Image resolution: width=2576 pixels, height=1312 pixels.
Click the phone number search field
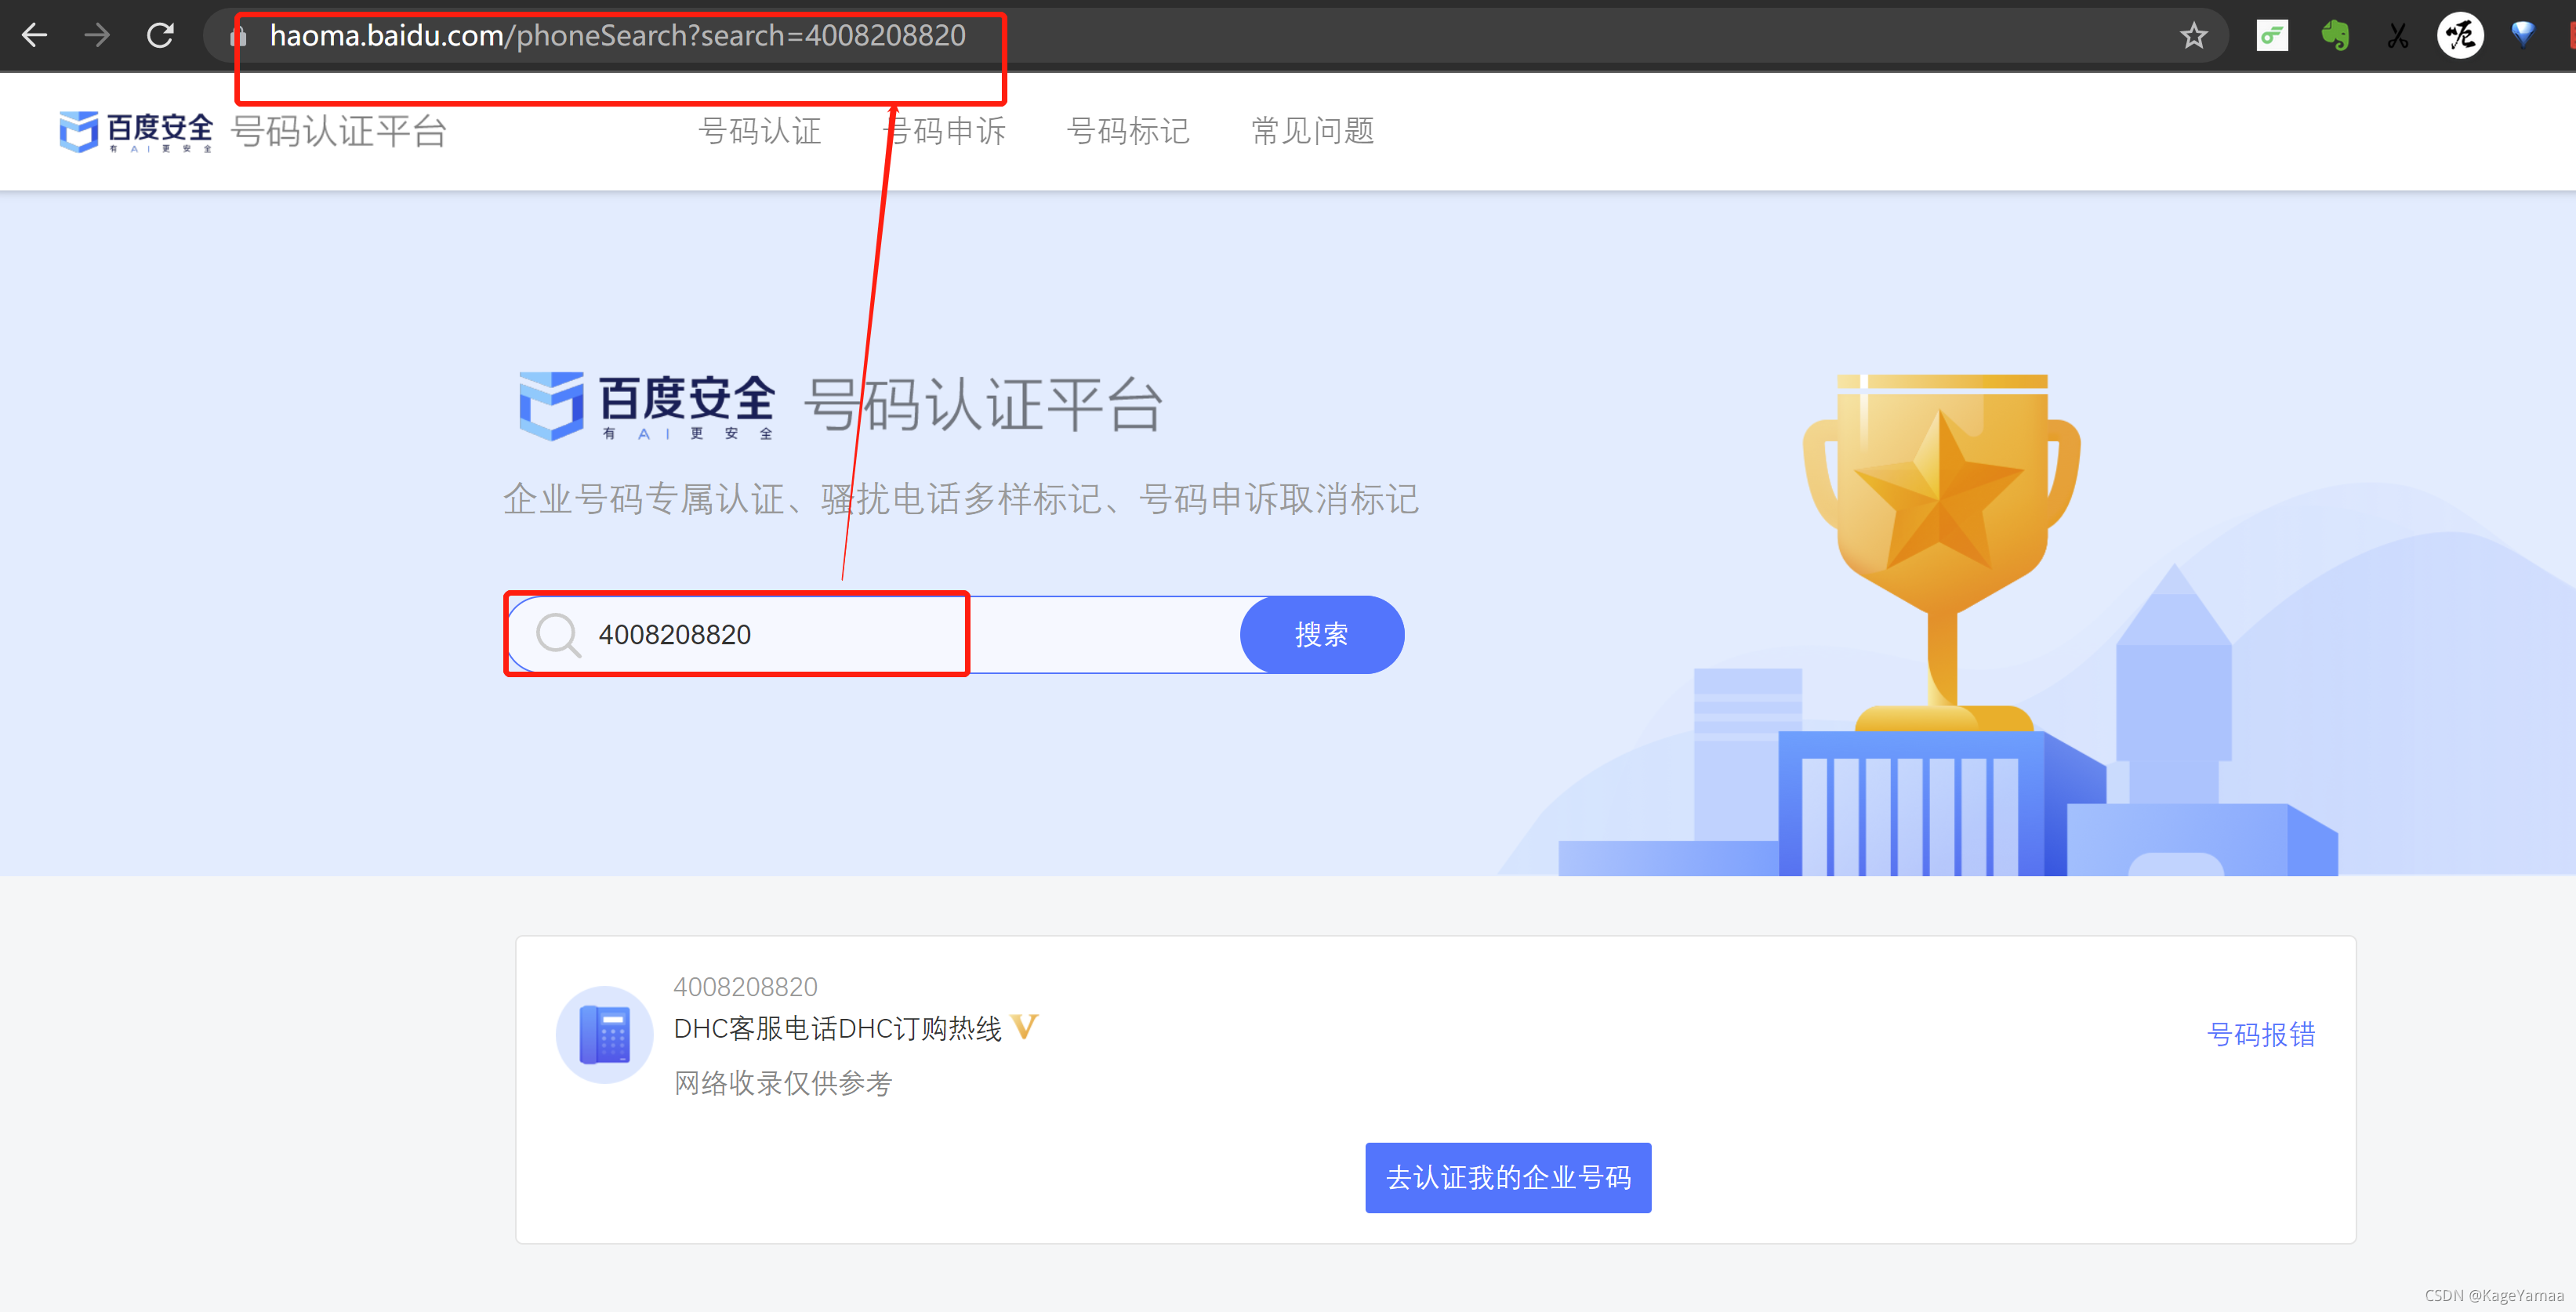click(x=900, y=634)
